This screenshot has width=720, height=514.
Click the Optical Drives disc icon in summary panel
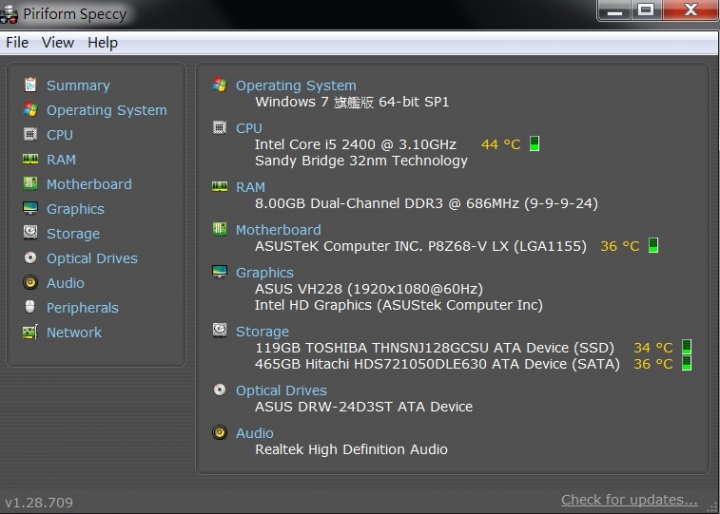click(219, 390)
